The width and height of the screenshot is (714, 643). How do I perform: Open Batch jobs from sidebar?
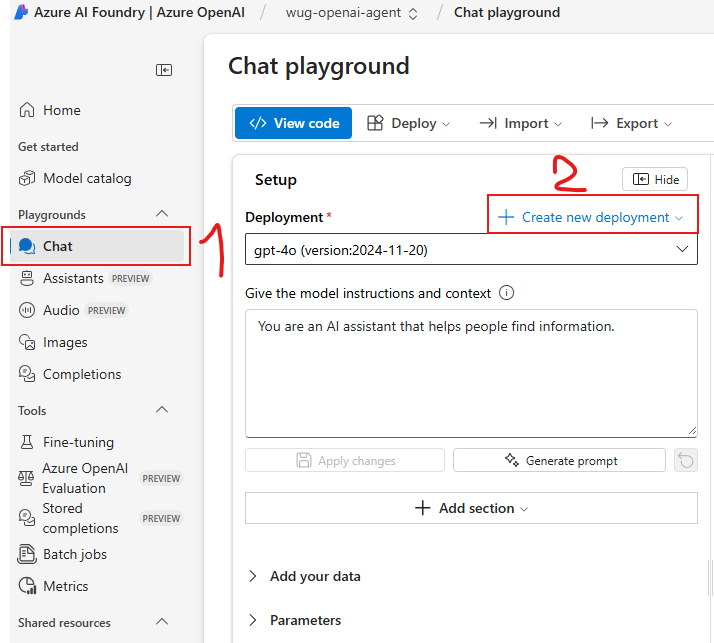(74, 555)
